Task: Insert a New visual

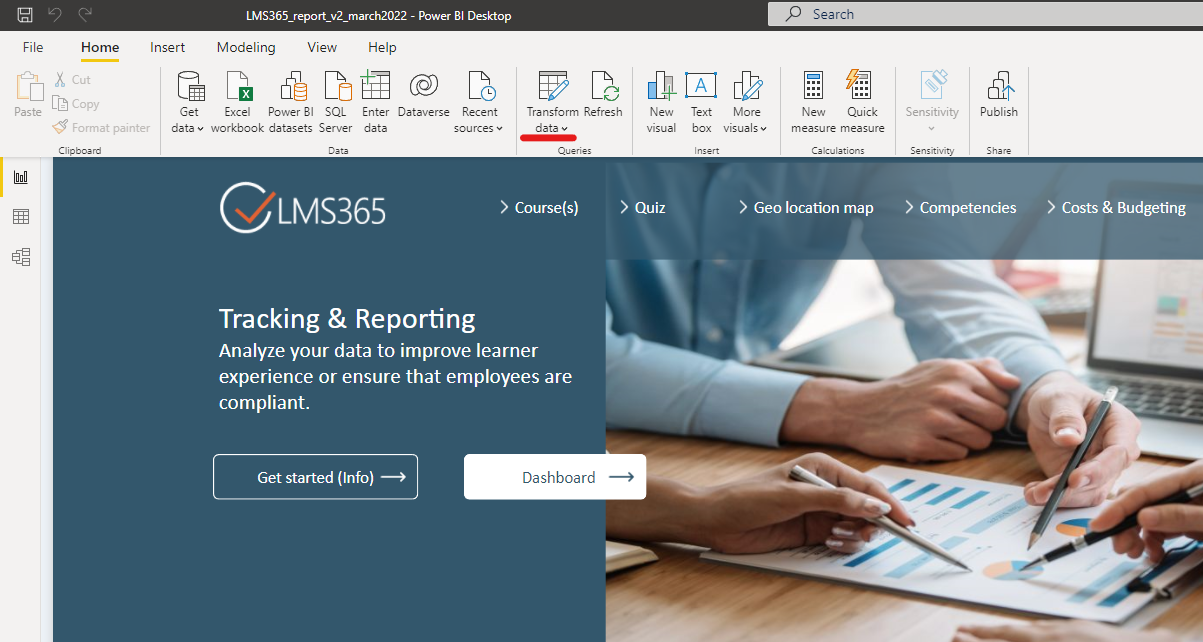Action: point(661,102)
